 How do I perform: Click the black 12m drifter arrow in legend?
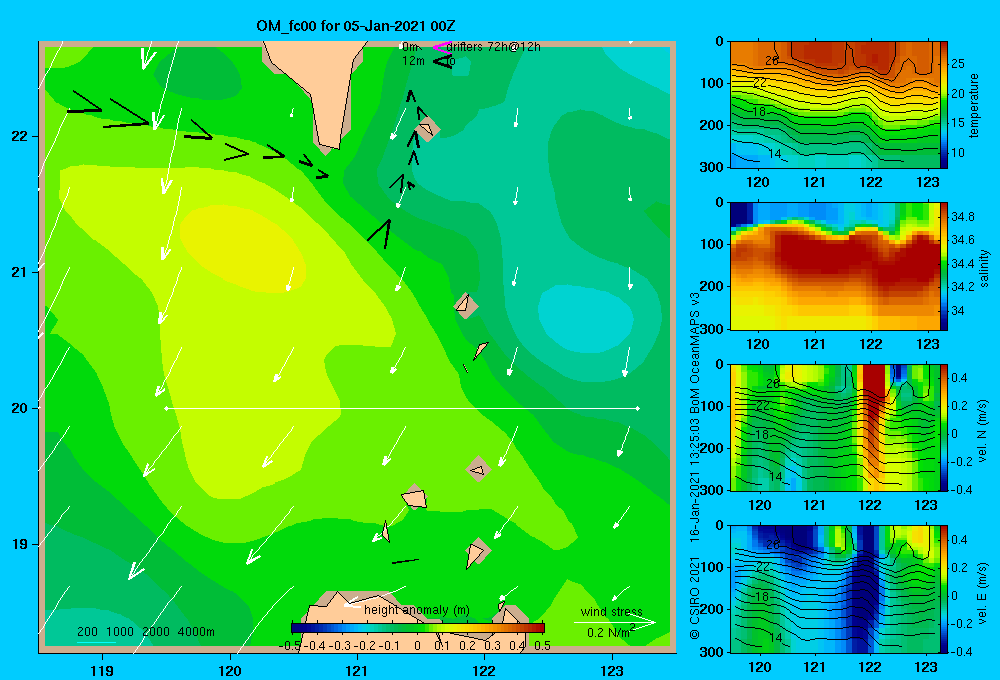pyautogui.click(x=443, y=61)
